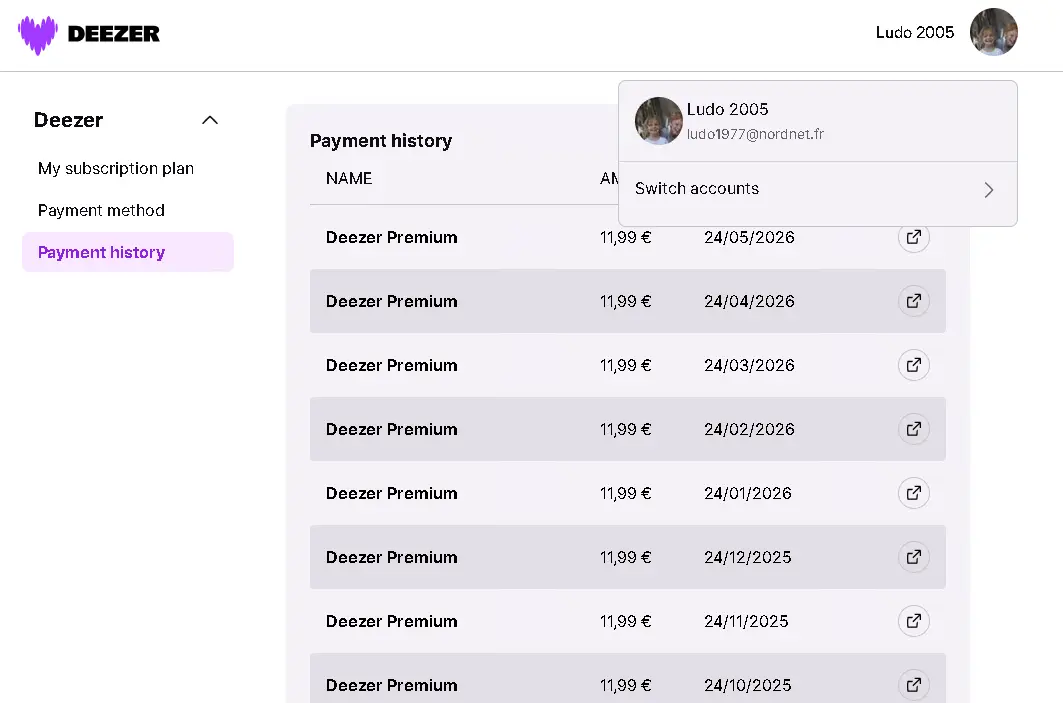Image resolution: width=1063 pixels, height=703 pixels.
Task: Open receipt for 24/01/2026 payment
Action: click(x=913, y=493)
